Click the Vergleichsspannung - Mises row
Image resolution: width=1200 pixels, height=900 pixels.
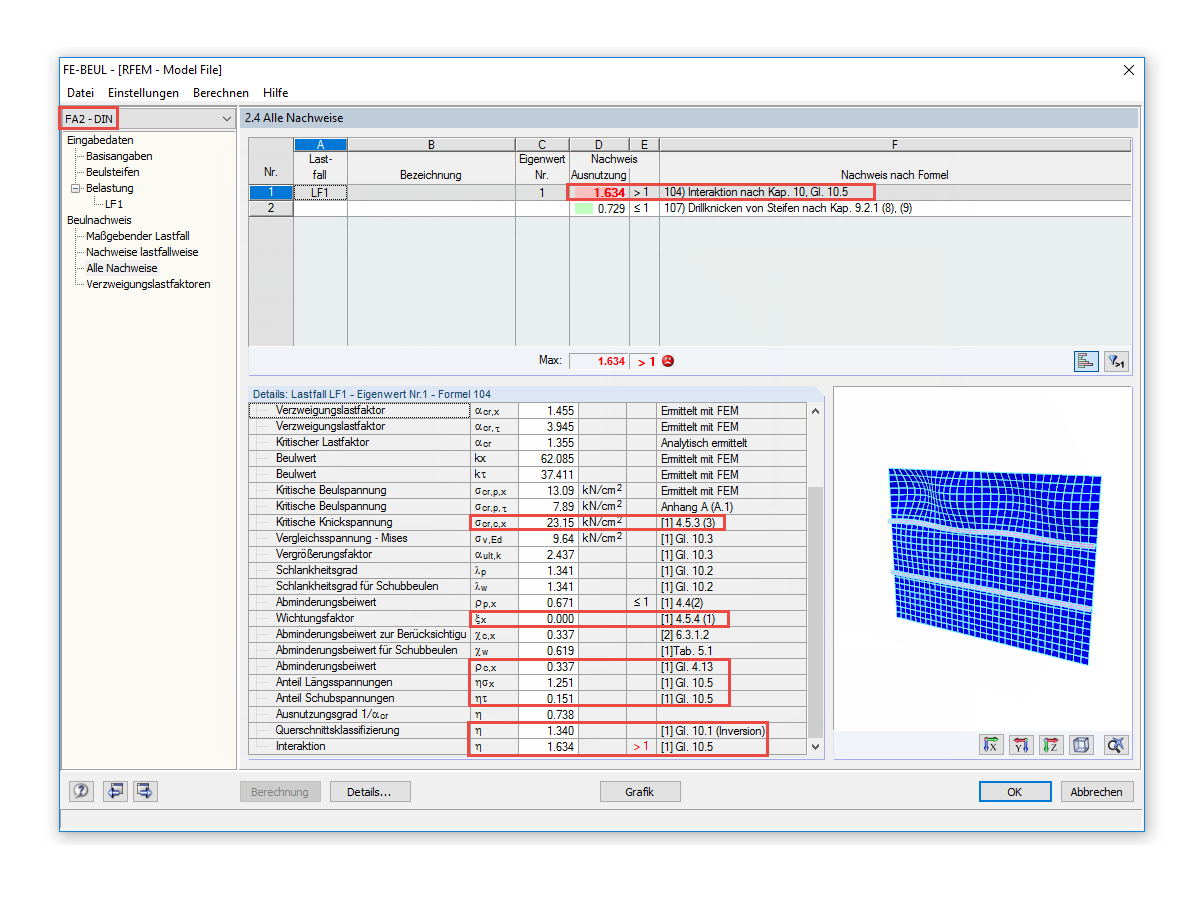point(527,538)
